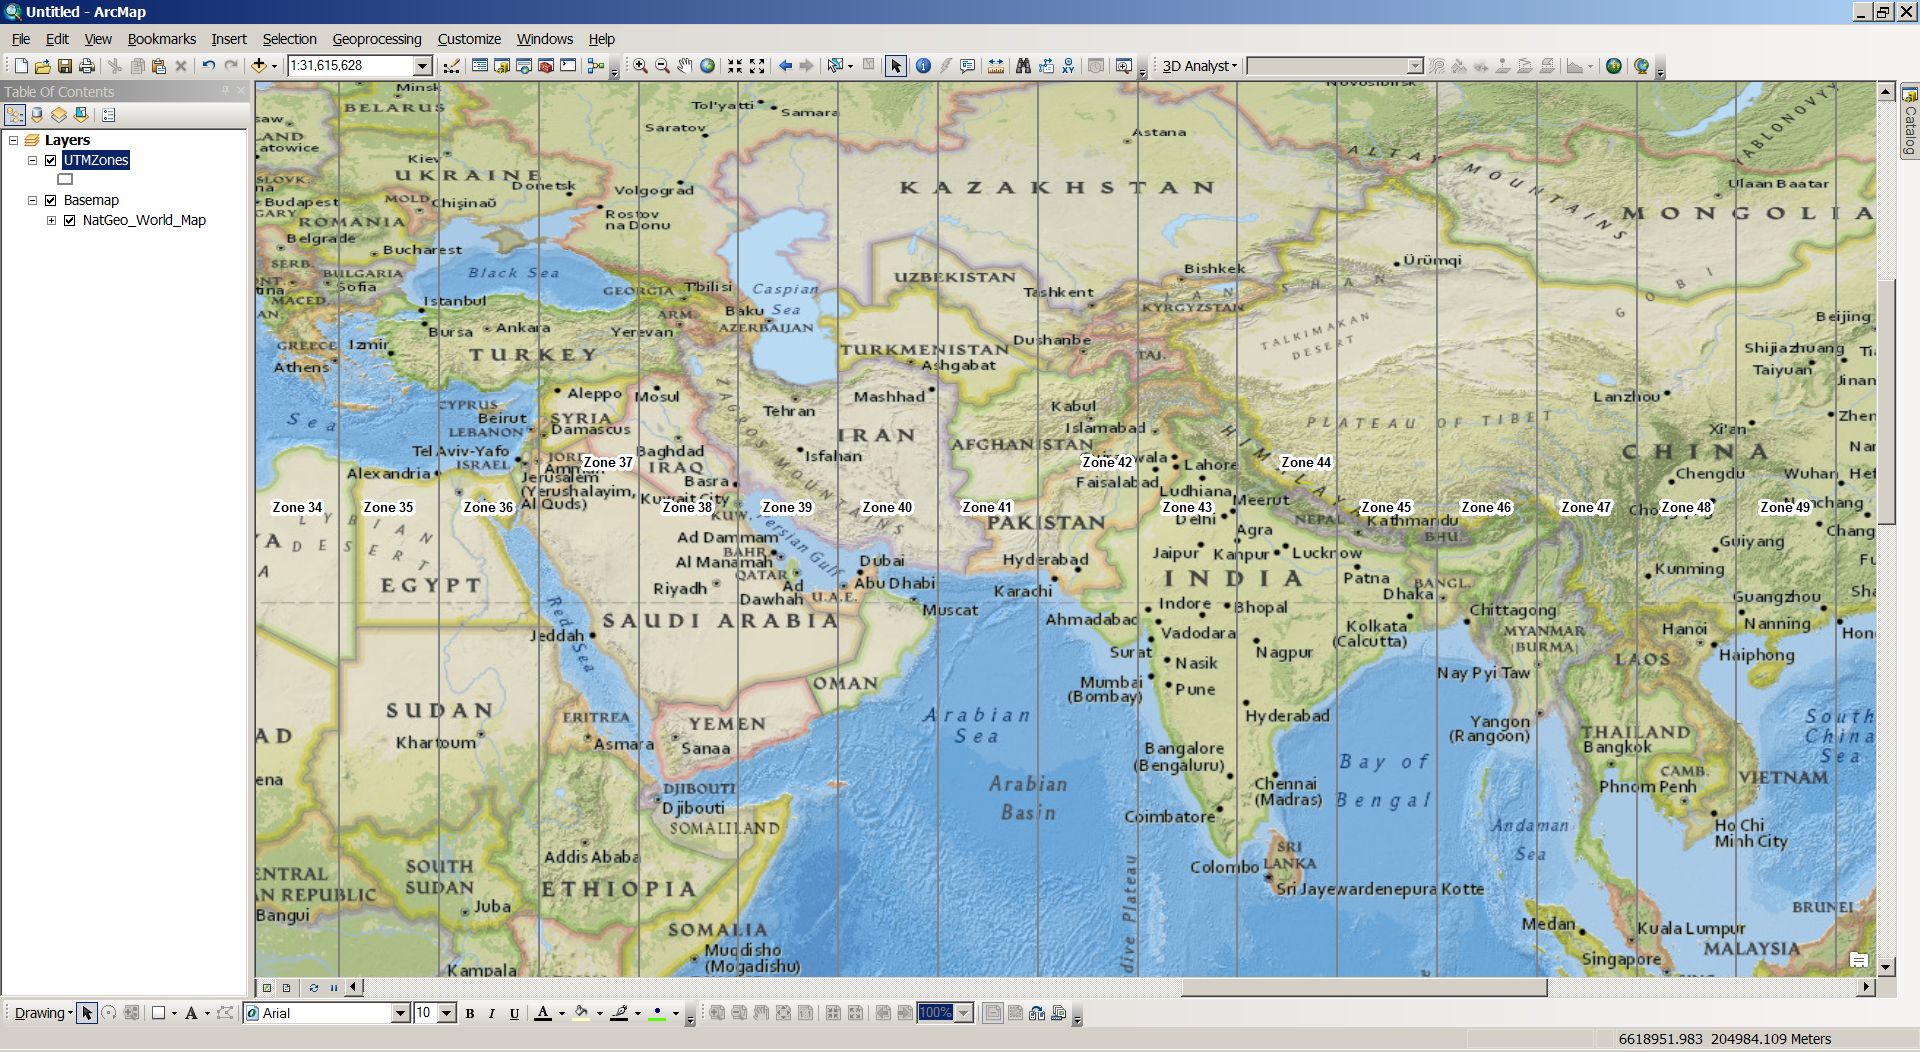Click the 3D Analyst toolbar button
Image resolution: width=1920 pixels, height=1052 pixels.
tap(1199, 66)
